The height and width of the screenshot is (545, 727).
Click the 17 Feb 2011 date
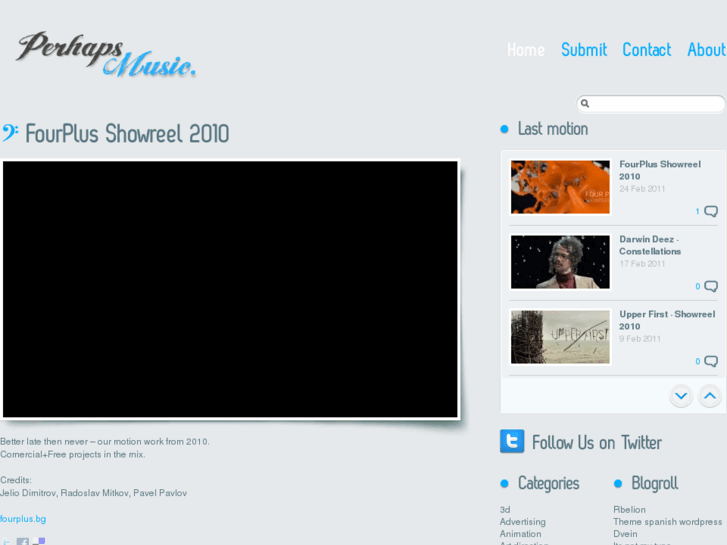[642, 264]
